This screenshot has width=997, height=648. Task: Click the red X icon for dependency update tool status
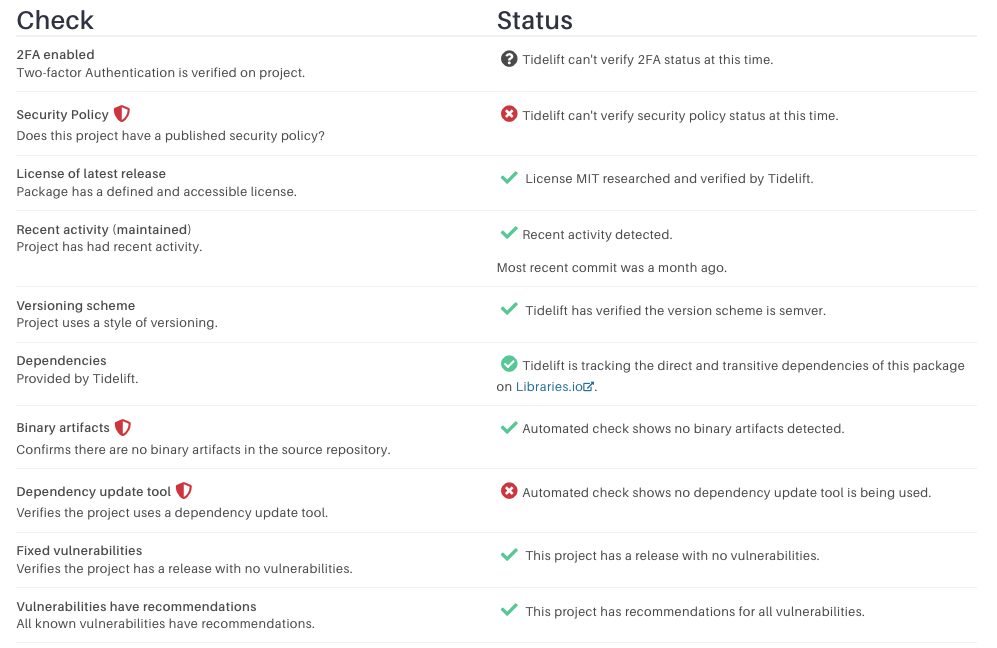tap(509, 491)
